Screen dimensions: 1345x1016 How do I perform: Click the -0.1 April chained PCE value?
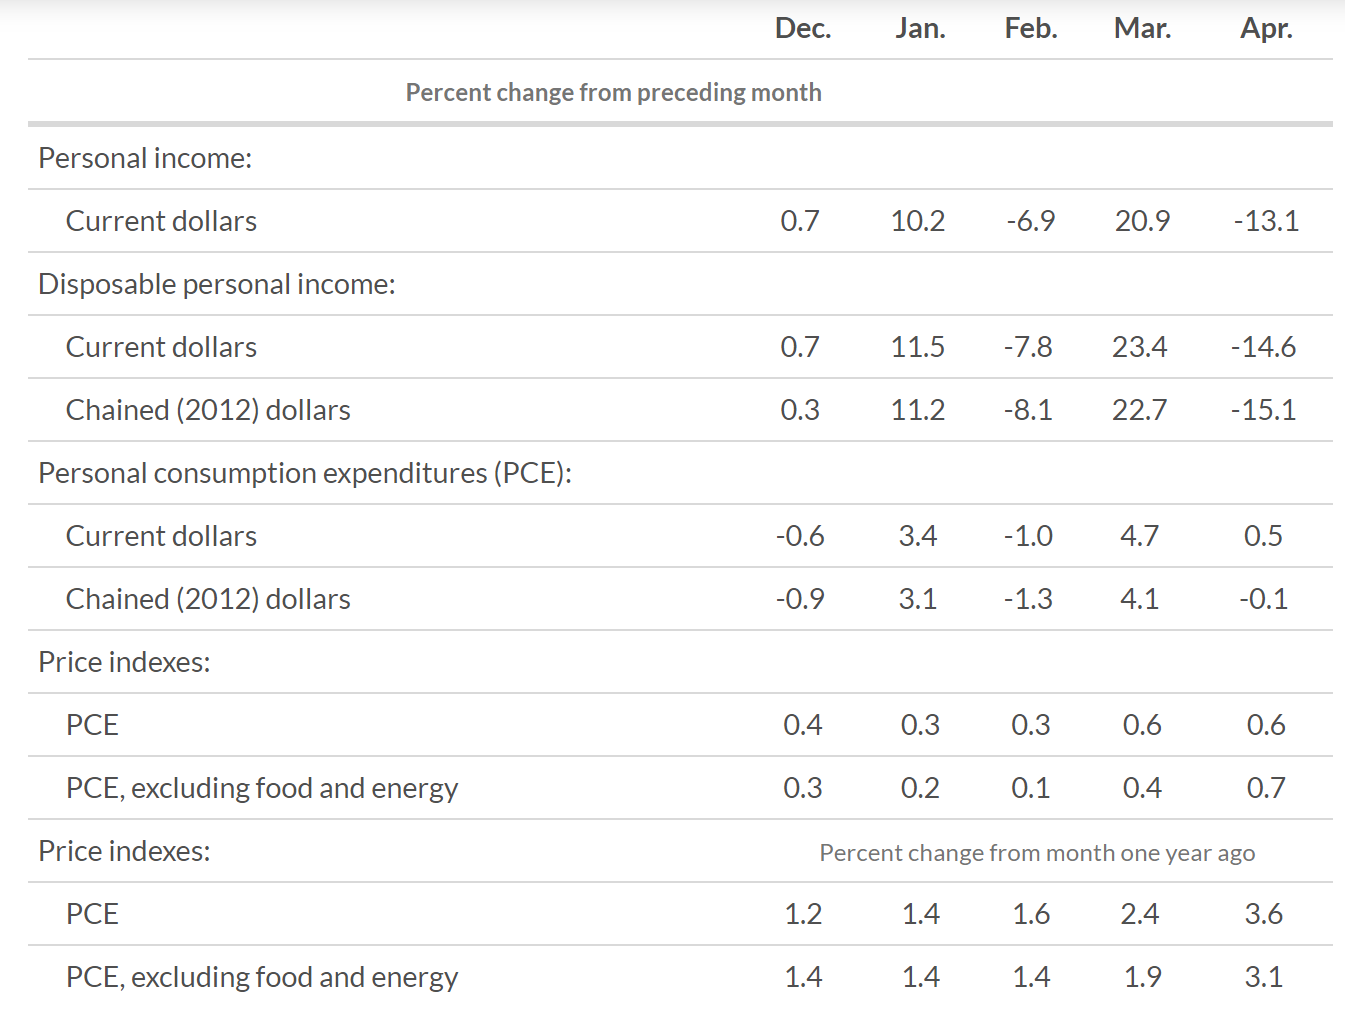(1263, 599)
